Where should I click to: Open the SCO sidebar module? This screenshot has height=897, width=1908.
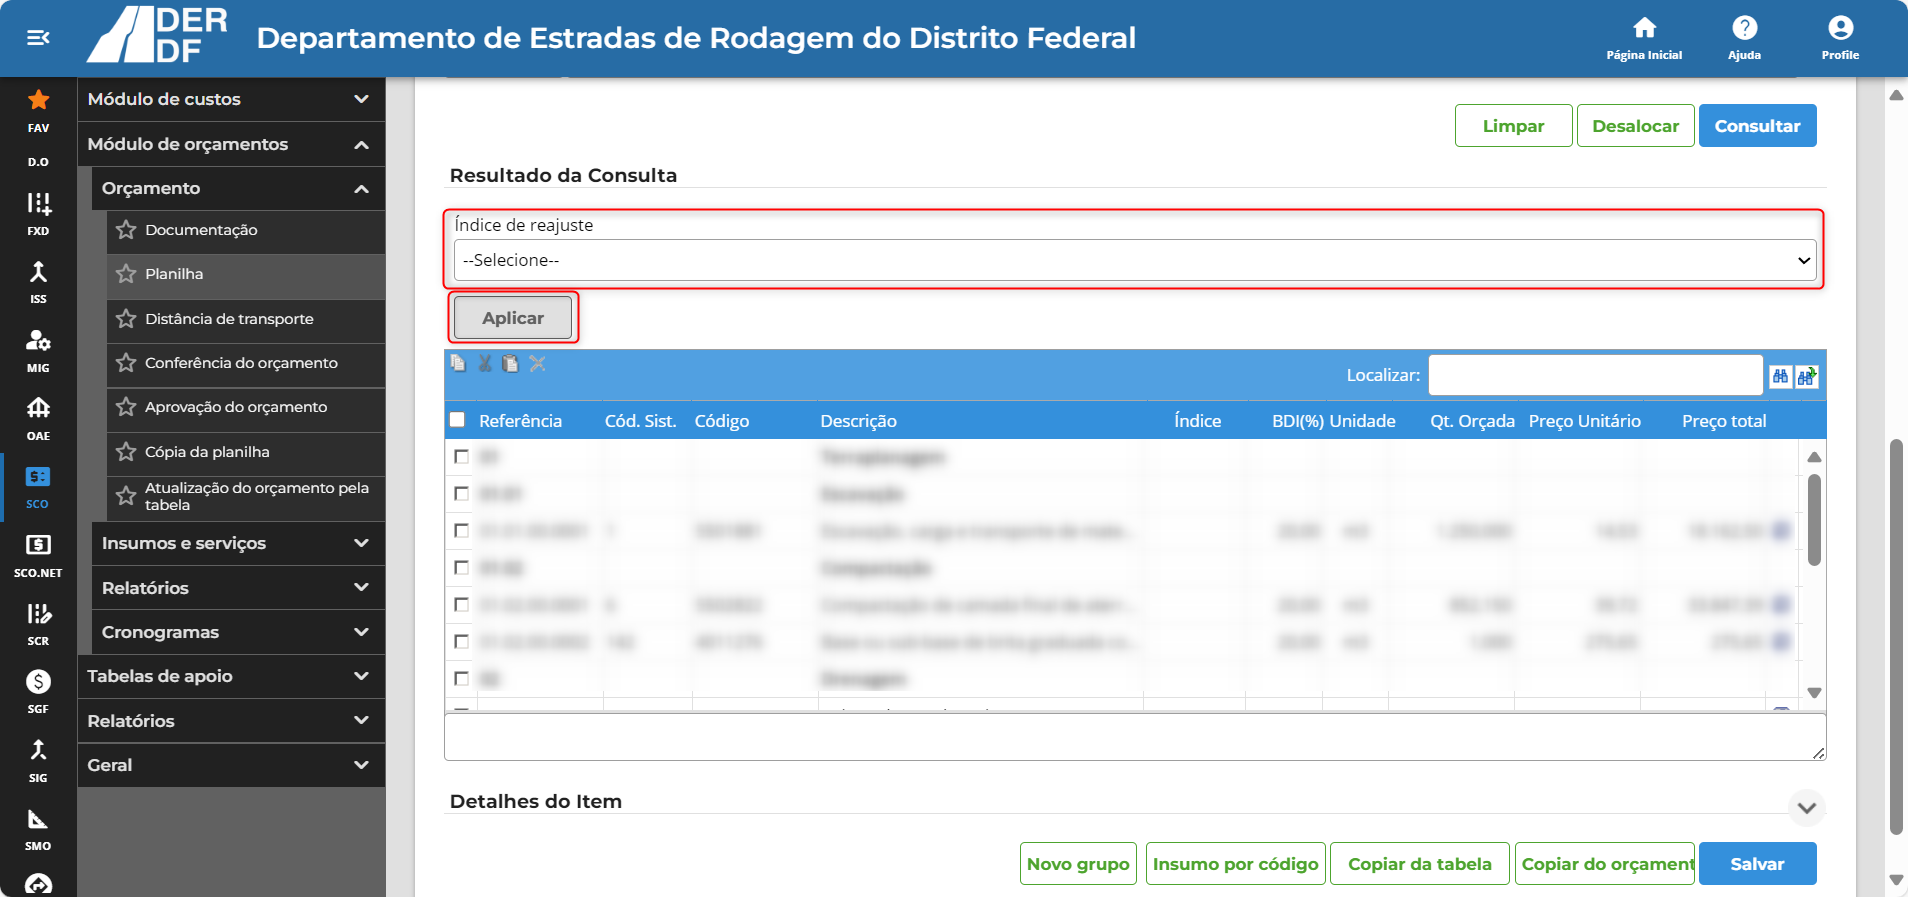click(x=38, y=487)
